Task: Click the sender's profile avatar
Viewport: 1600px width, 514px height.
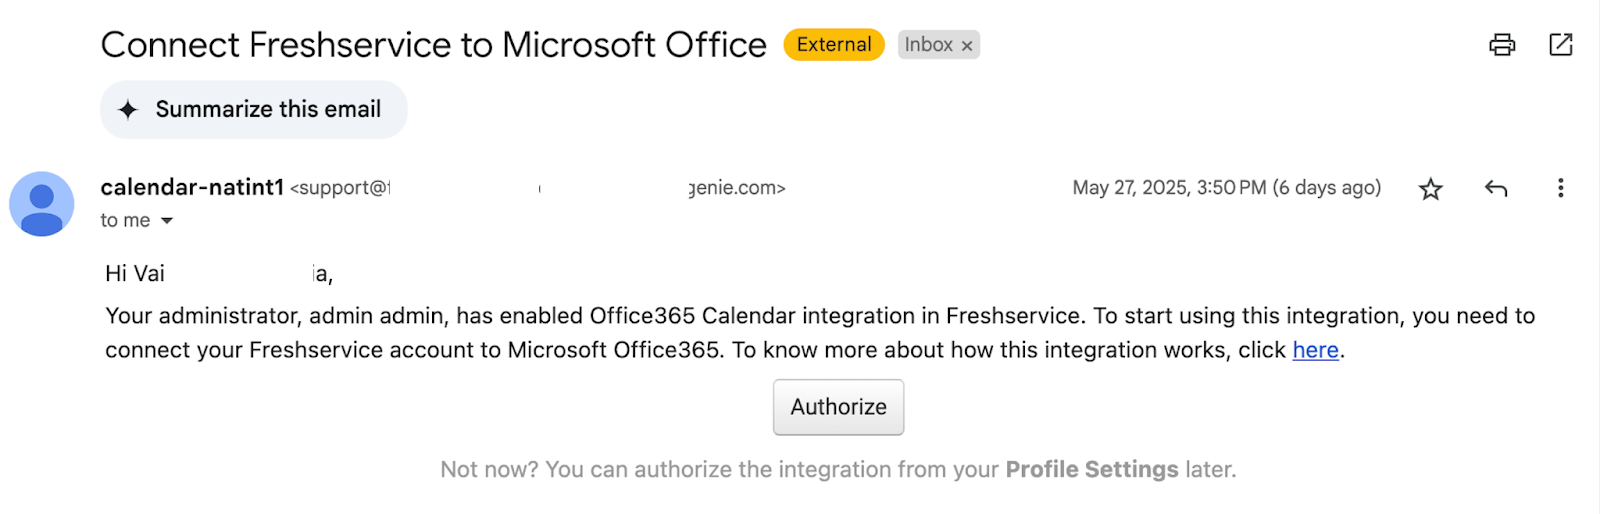Action: pos(42,204)
